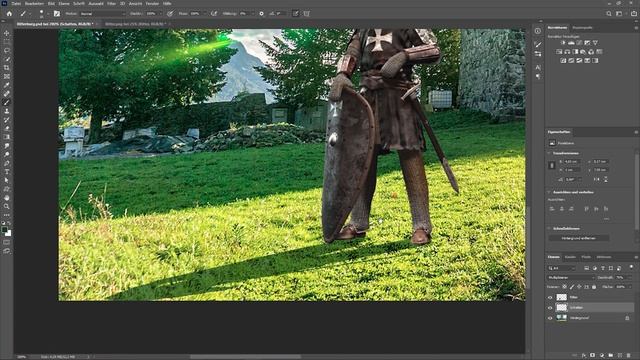Add a Brightness/Contrast adjustment
Image resolution: width=640 pixels, height=360 pixels.
click(x=563, y=42)
